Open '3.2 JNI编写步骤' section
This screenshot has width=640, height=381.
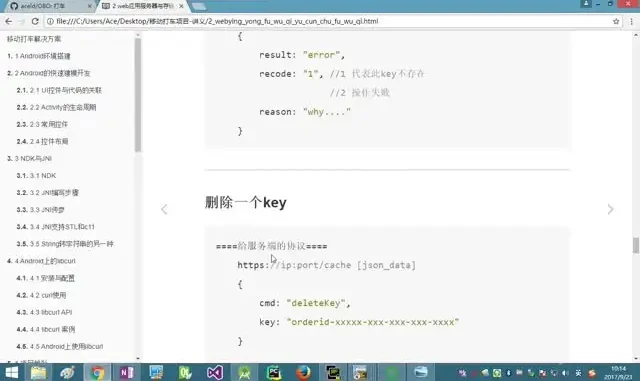tap(47, 193)
